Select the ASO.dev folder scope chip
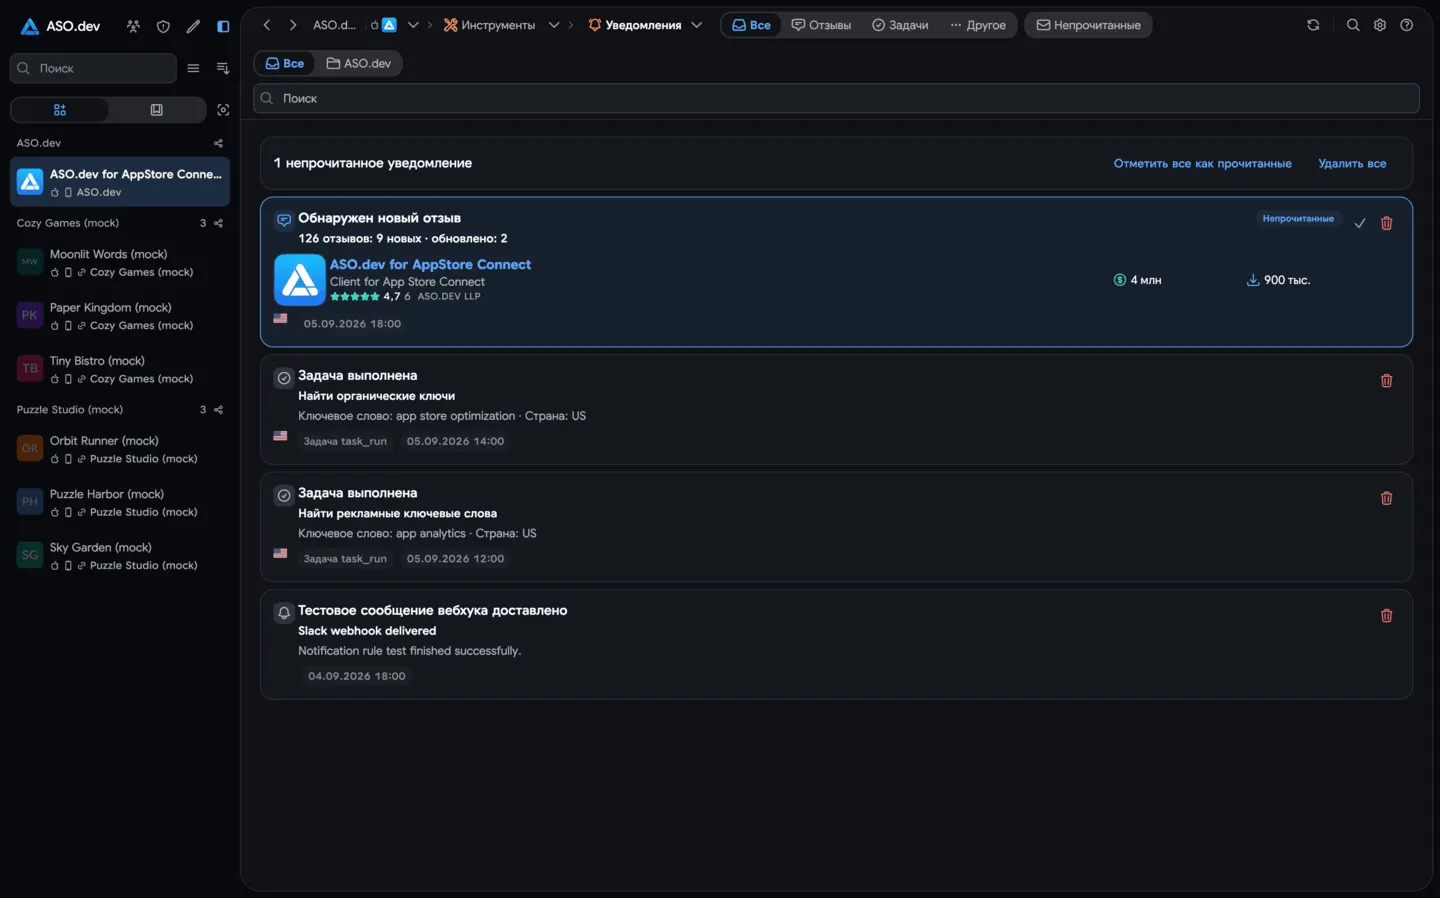 coord(358,63)
